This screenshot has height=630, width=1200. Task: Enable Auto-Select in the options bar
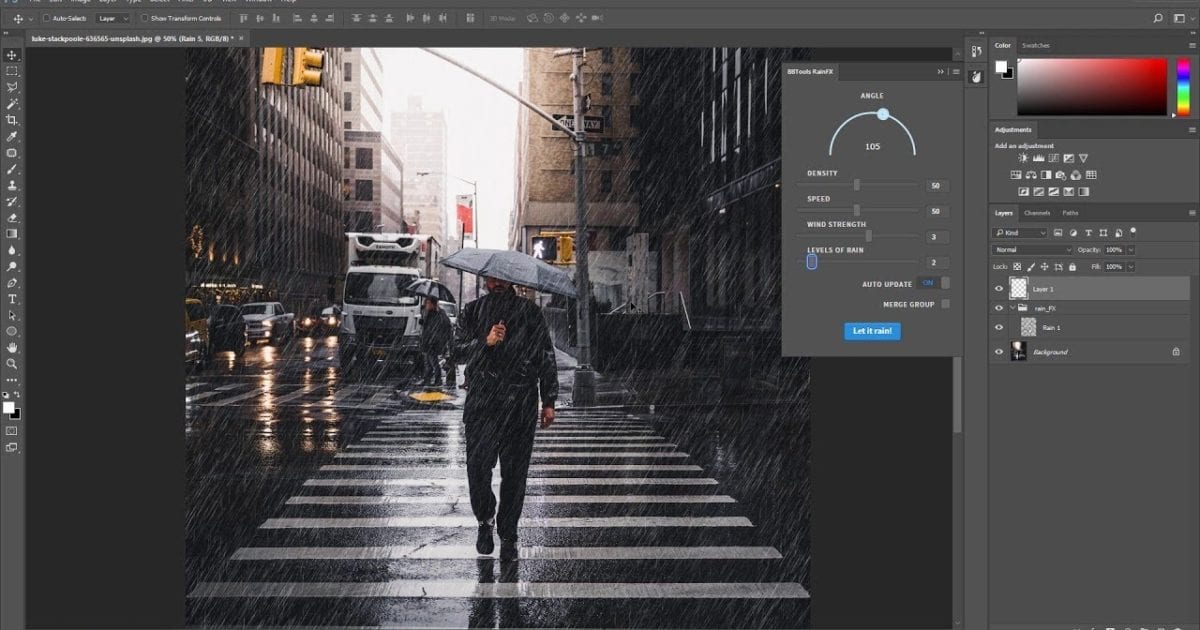pos(47,17)
